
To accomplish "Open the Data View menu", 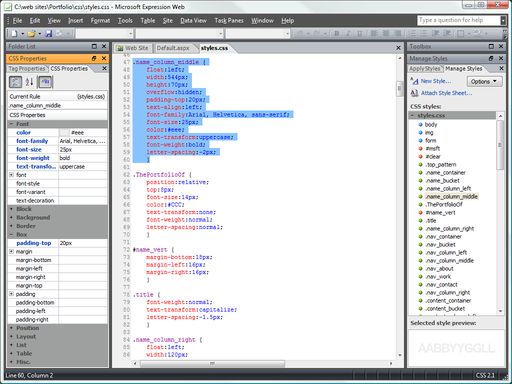I will (x=193, y=21).
